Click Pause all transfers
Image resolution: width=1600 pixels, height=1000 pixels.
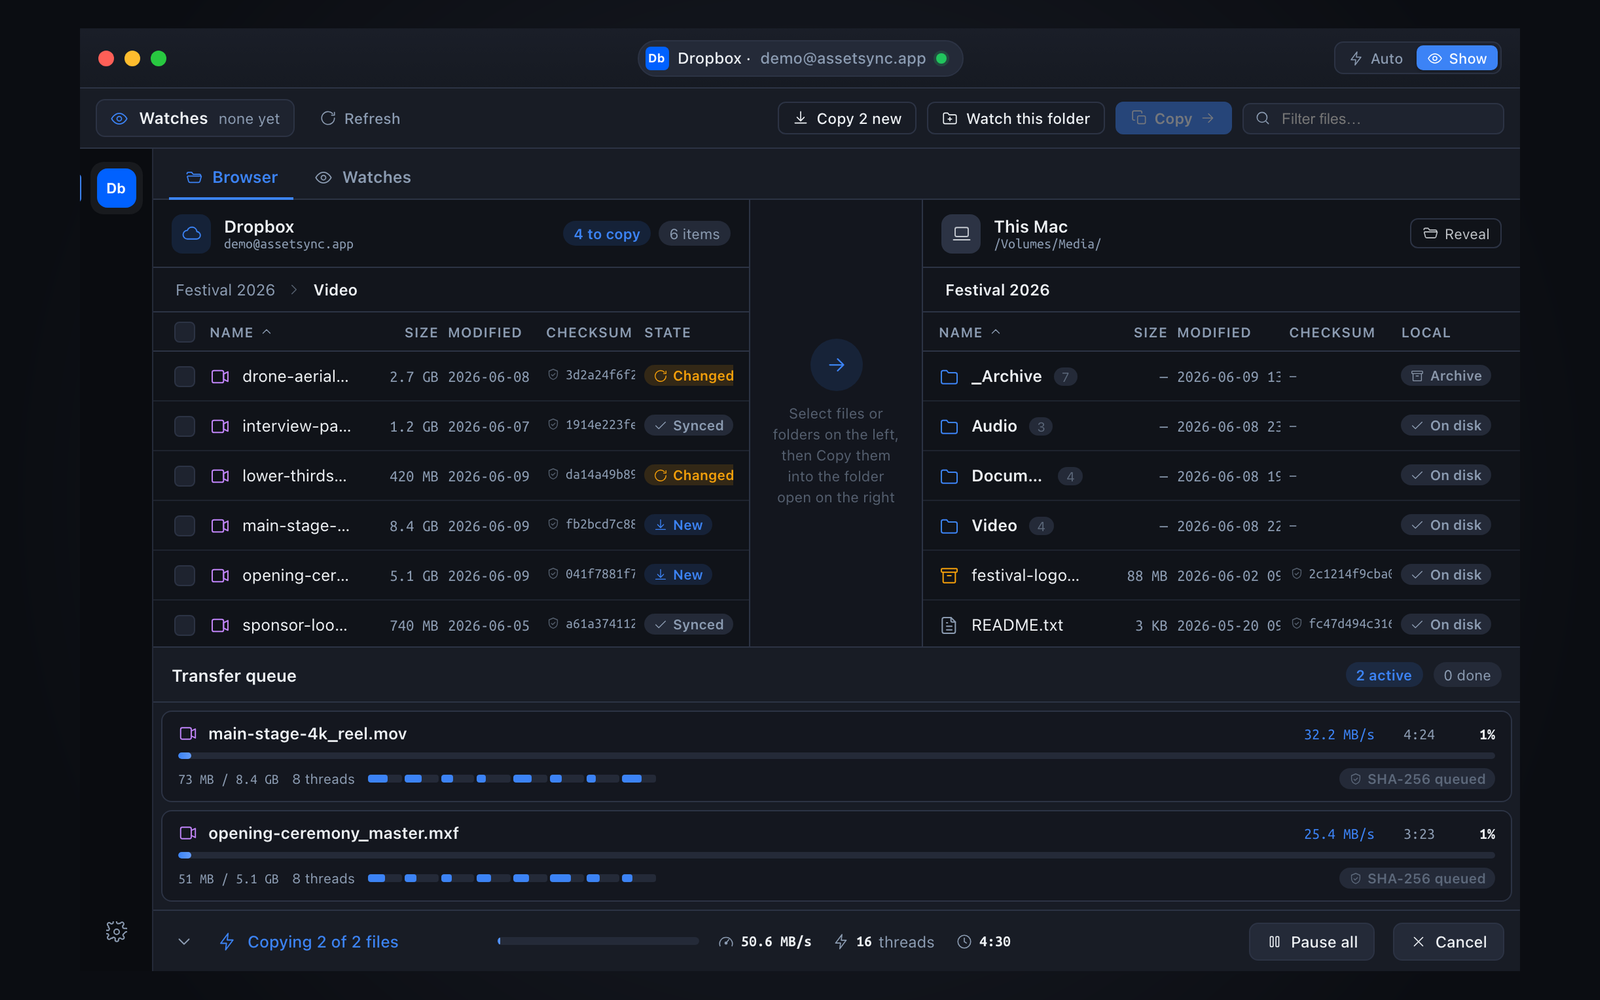1312,942
